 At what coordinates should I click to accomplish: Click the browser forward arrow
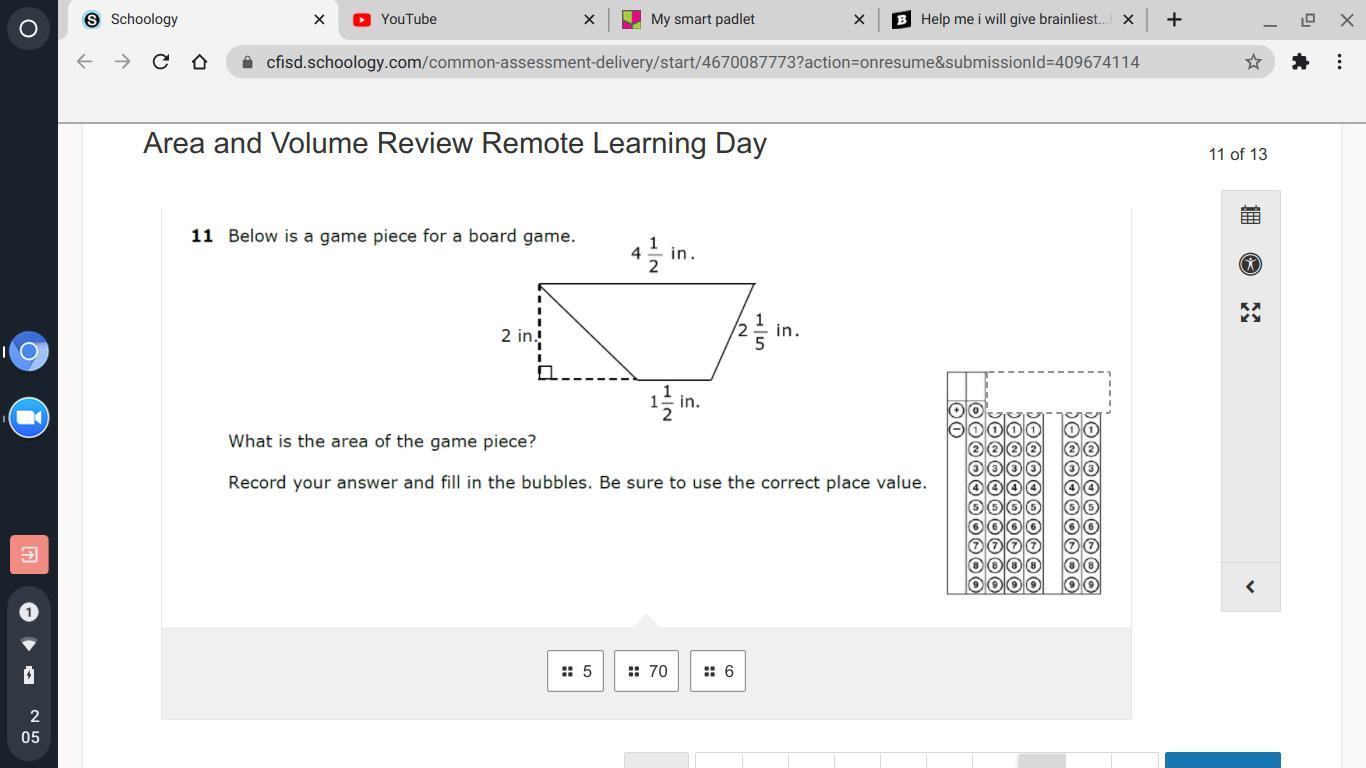click(x=122, y=62)
